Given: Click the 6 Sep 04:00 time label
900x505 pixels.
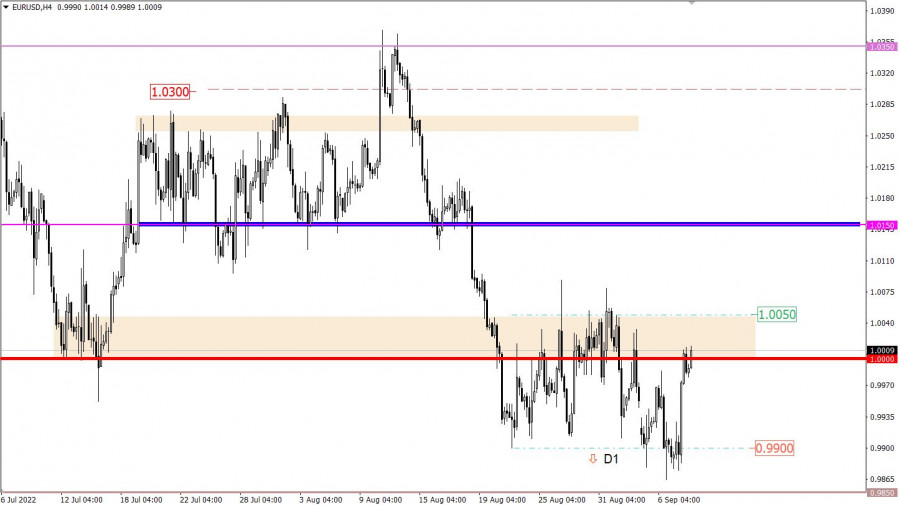Looking at the screenshot, I should [679, 500].
